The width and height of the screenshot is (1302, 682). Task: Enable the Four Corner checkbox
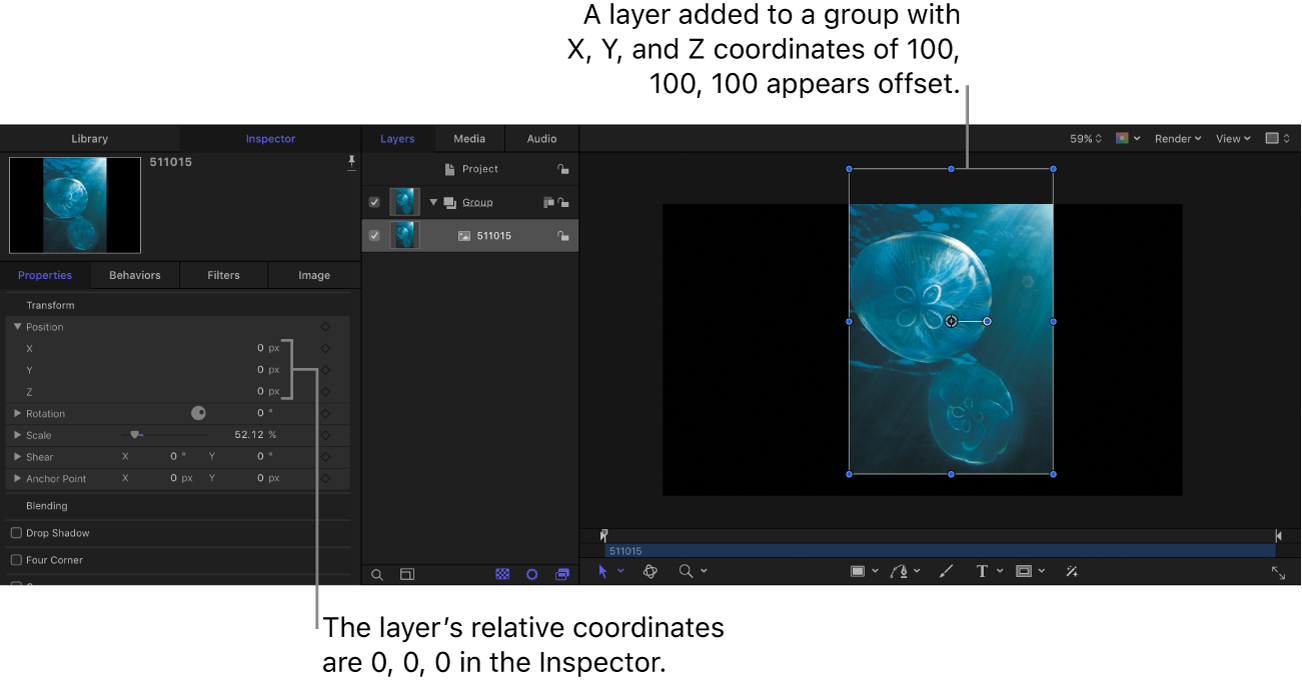16,560
